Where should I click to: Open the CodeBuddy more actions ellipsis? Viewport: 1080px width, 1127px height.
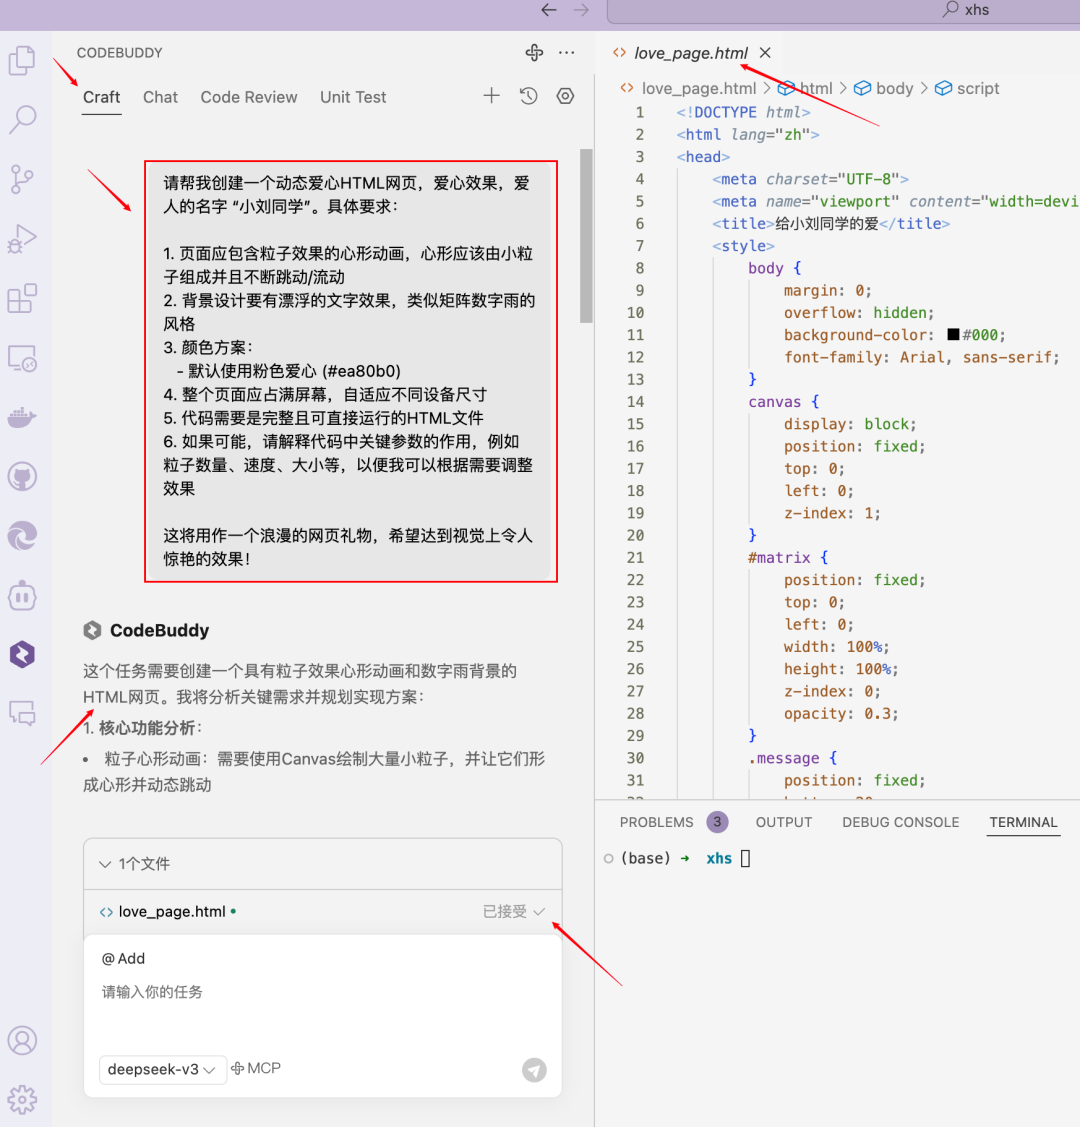(567, 52)
